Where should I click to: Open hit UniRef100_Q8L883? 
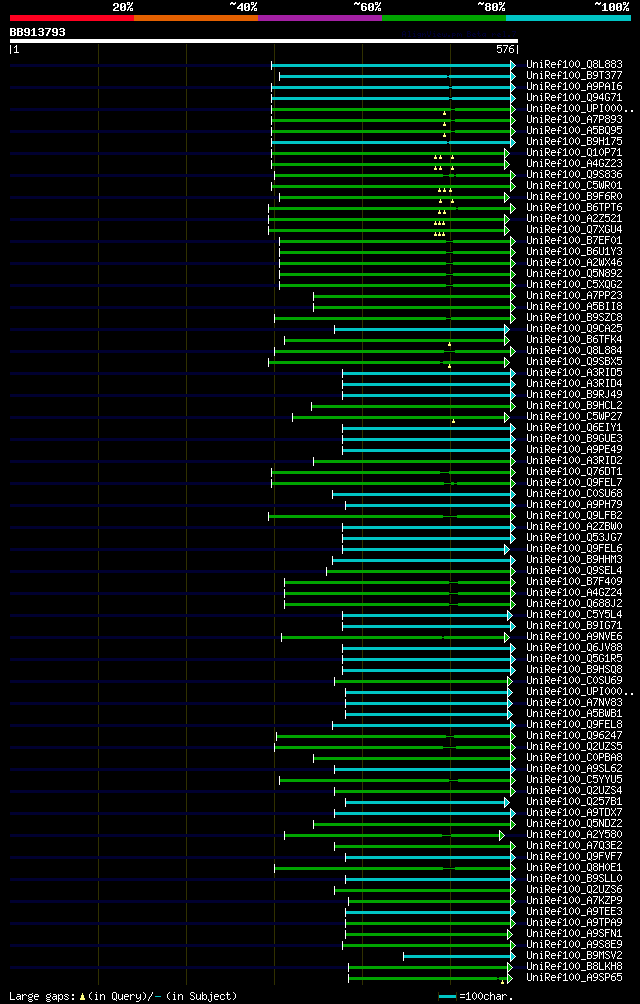point(574,65)
